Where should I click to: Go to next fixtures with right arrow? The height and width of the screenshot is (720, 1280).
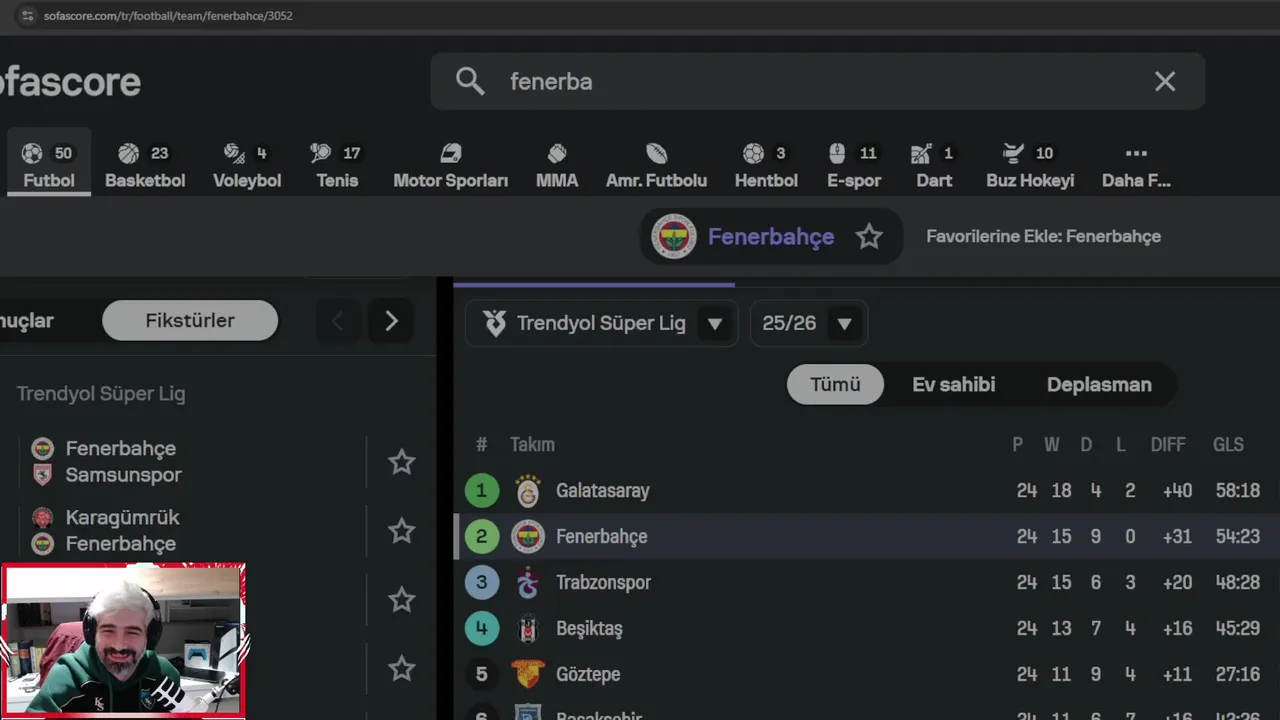pos(391,321)
